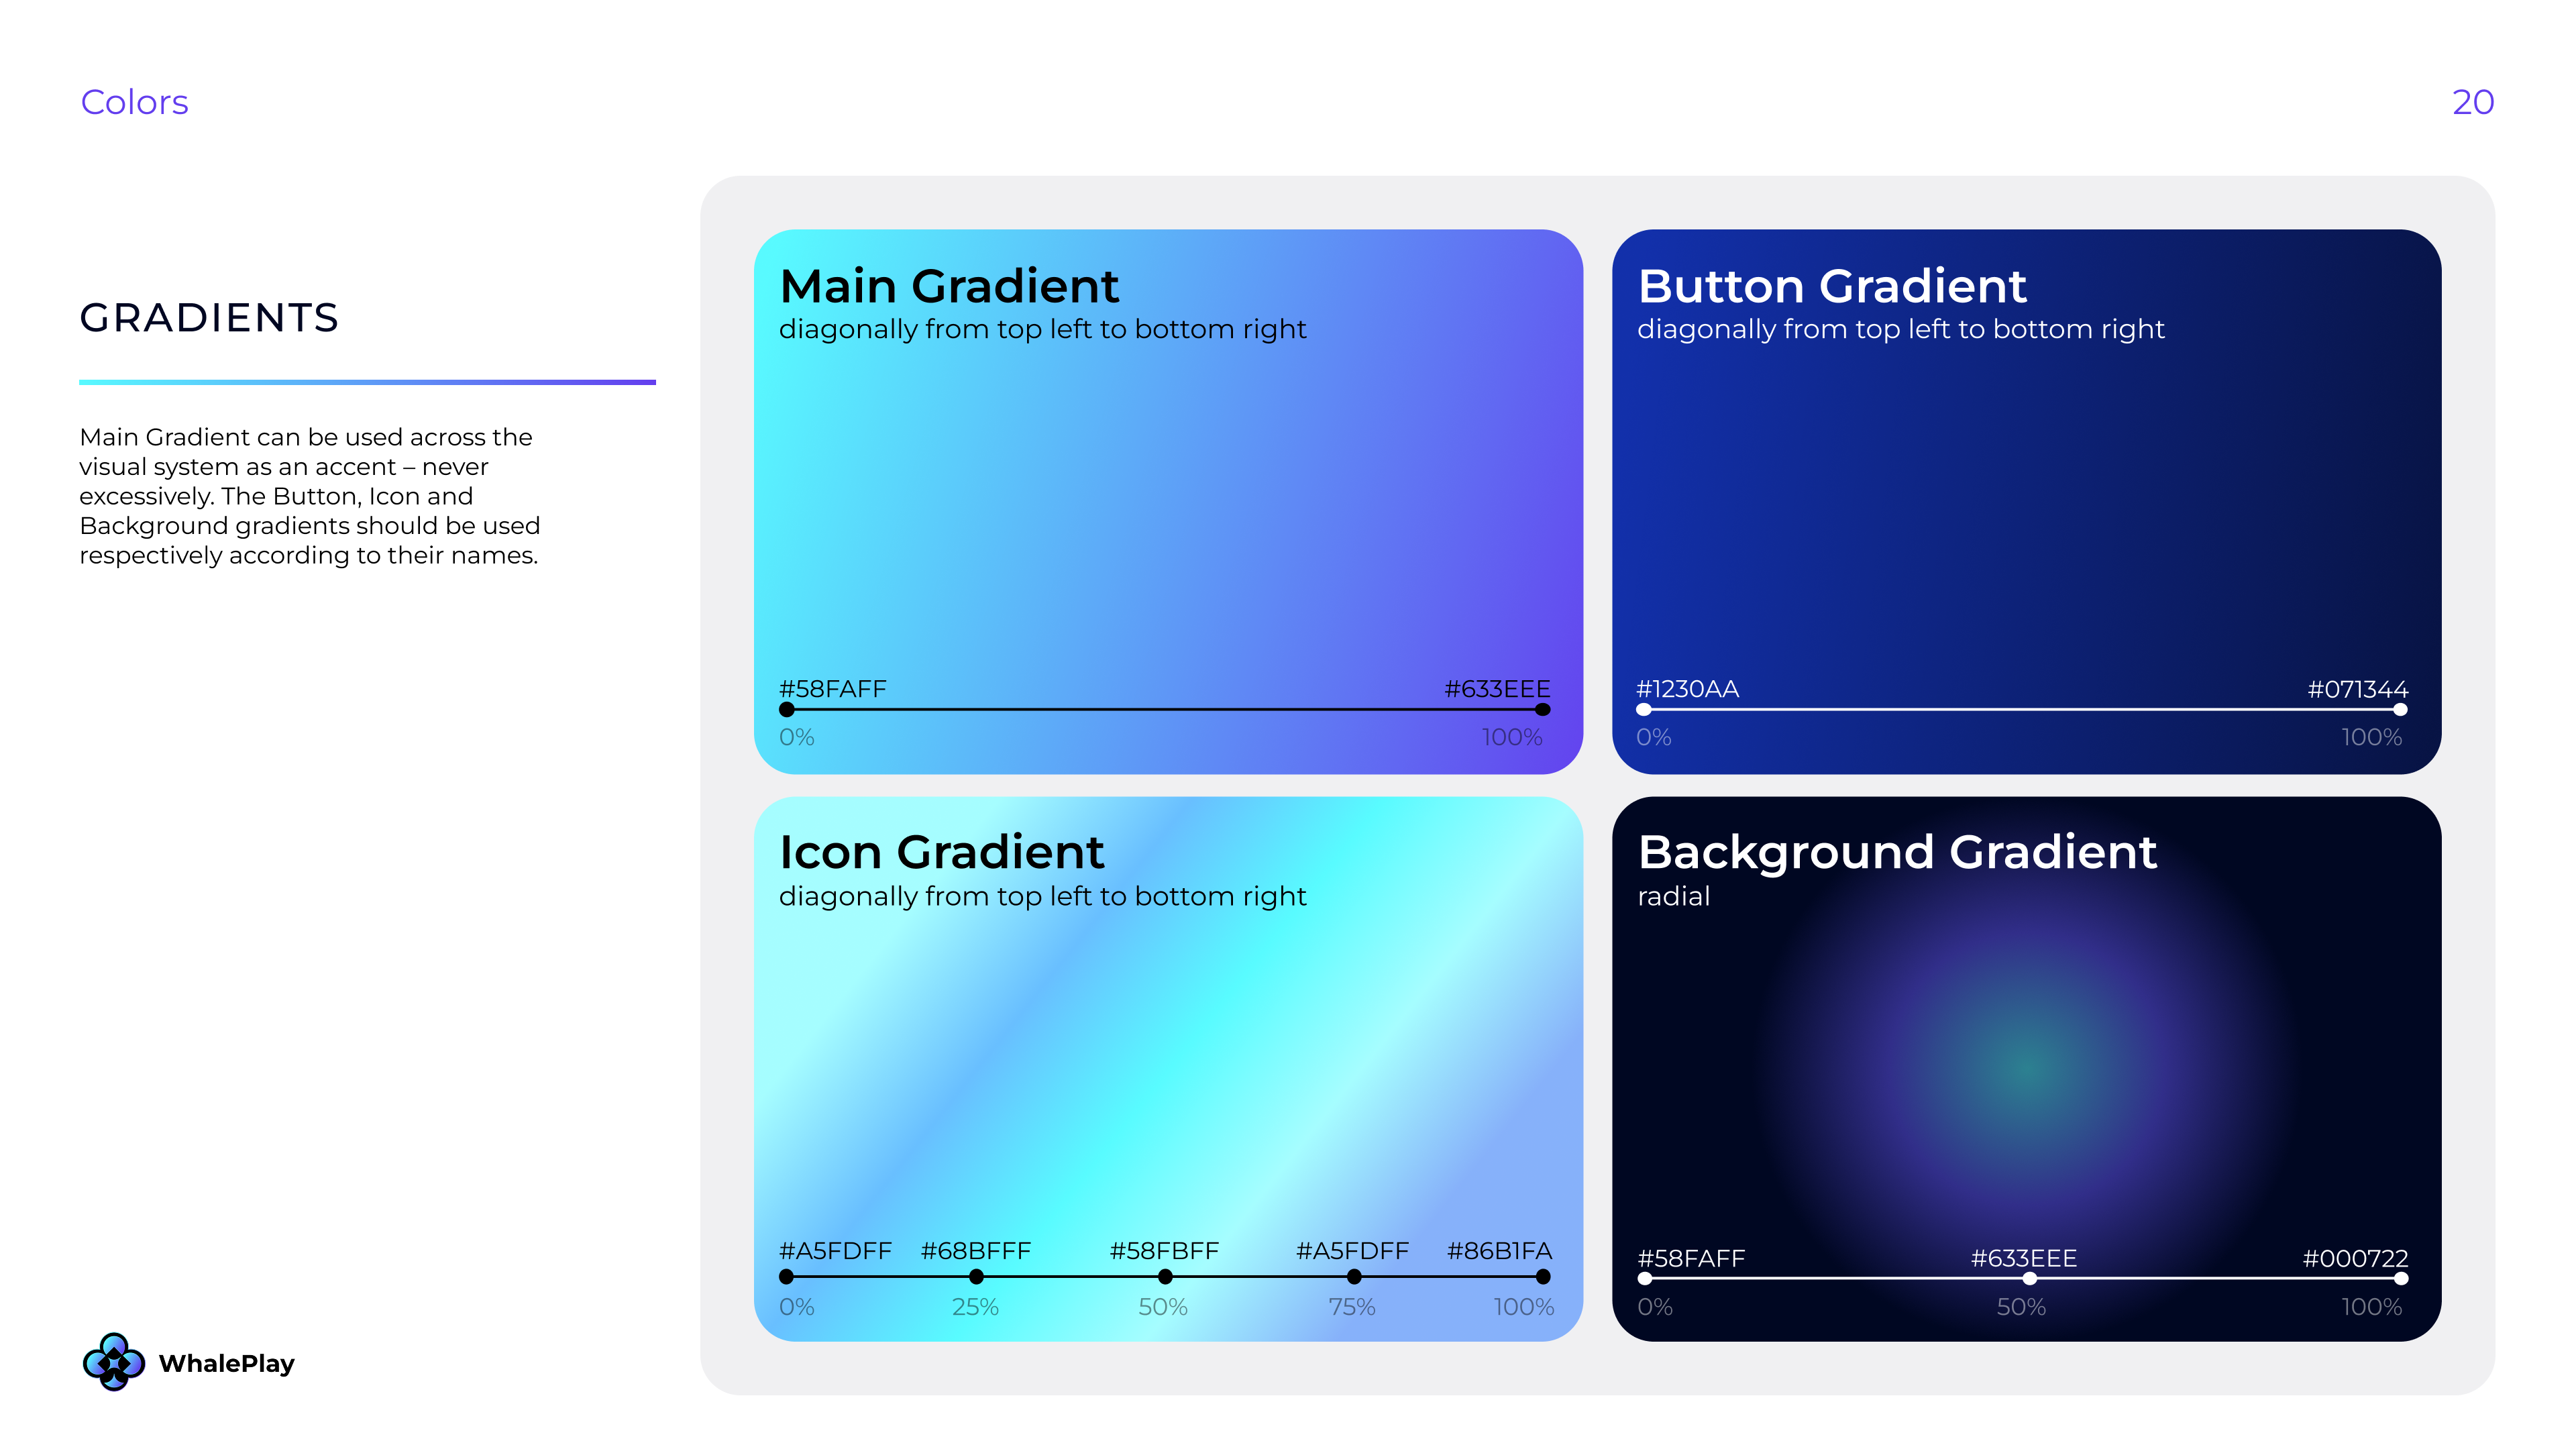Click the GRADIENTS heading text
2576x1449 pixels.
coord(209,318)
